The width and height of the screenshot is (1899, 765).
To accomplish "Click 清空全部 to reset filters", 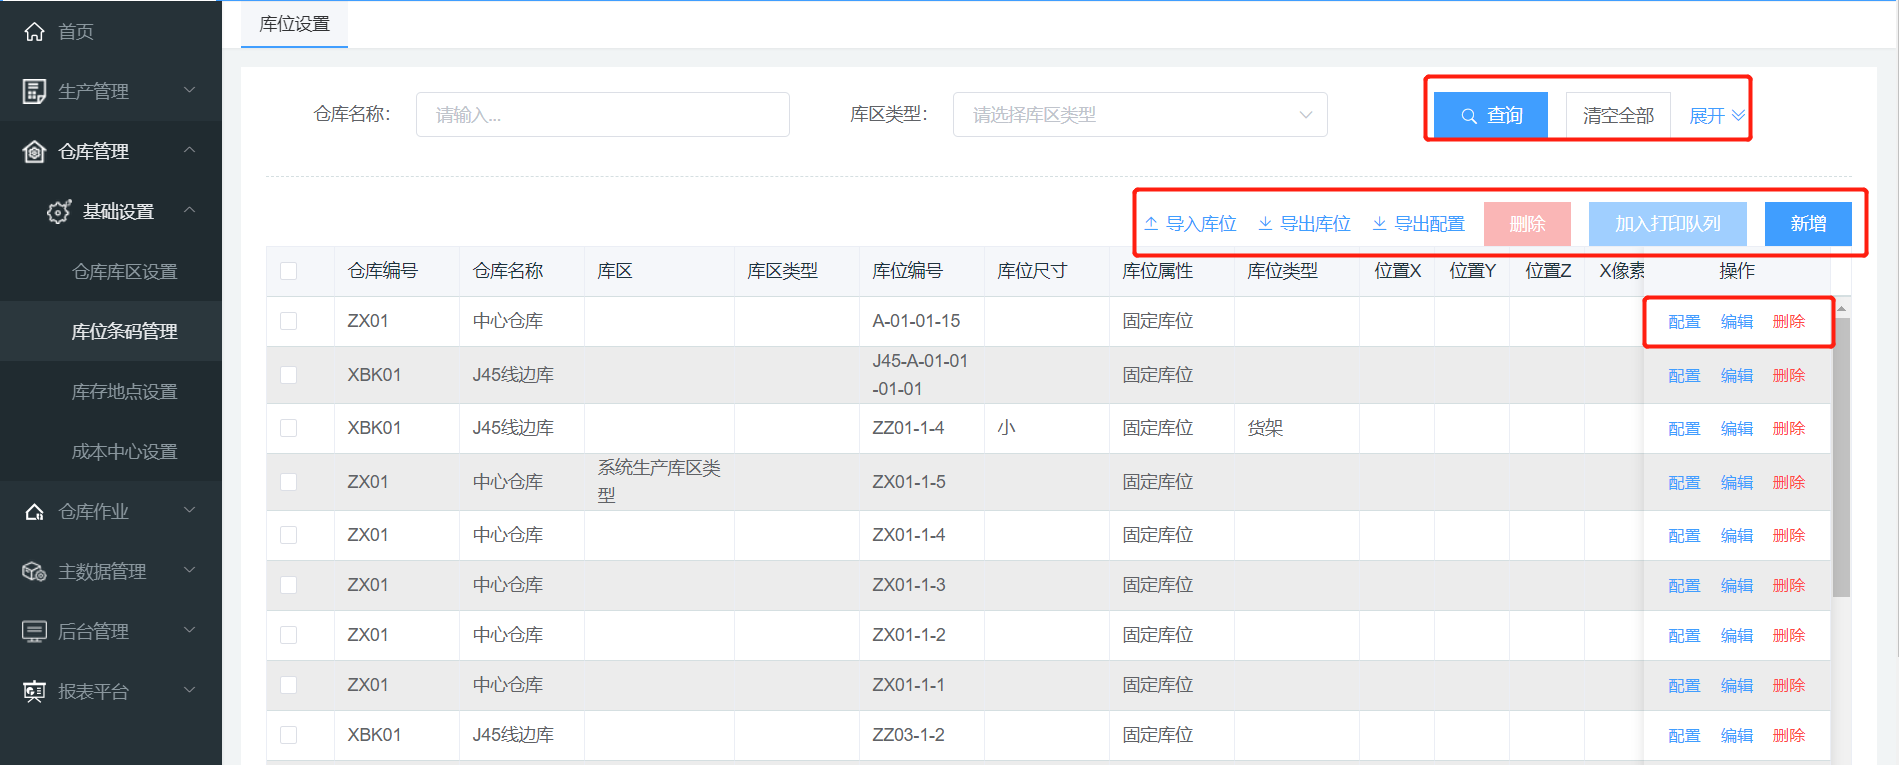I will 1617,116.
